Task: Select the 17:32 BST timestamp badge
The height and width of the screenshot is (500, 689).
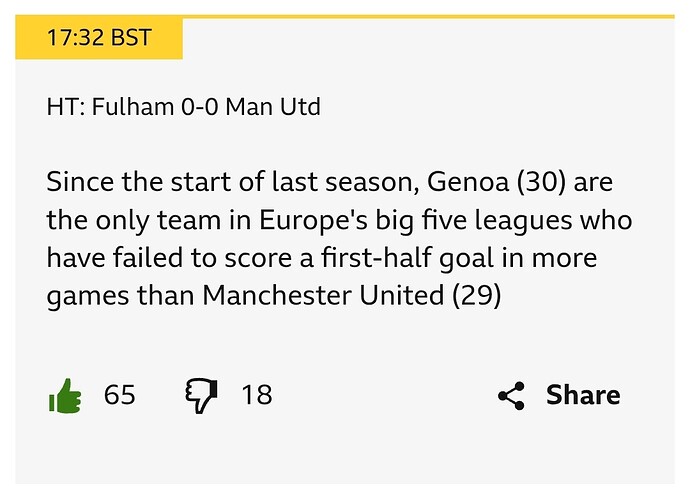Action: (99, 38)
